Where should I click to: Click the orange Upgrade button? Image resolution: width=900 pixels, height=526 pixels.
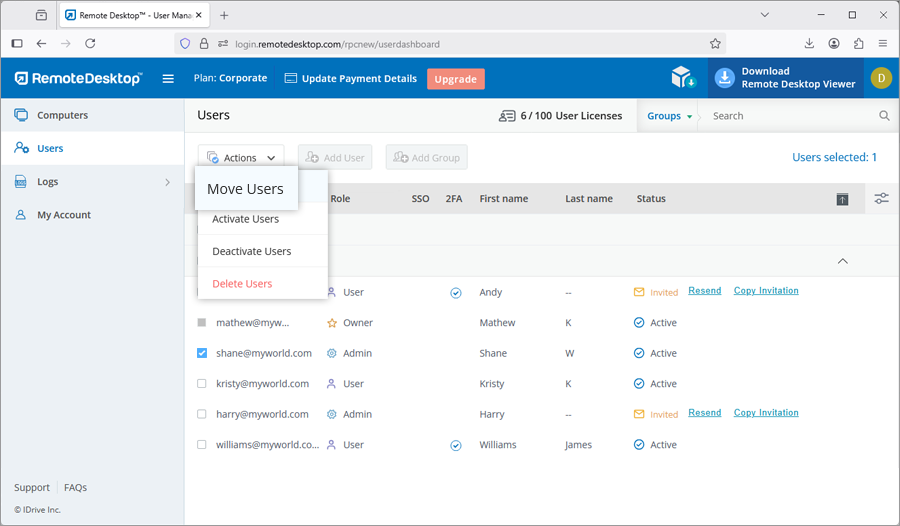click(455, 79)
